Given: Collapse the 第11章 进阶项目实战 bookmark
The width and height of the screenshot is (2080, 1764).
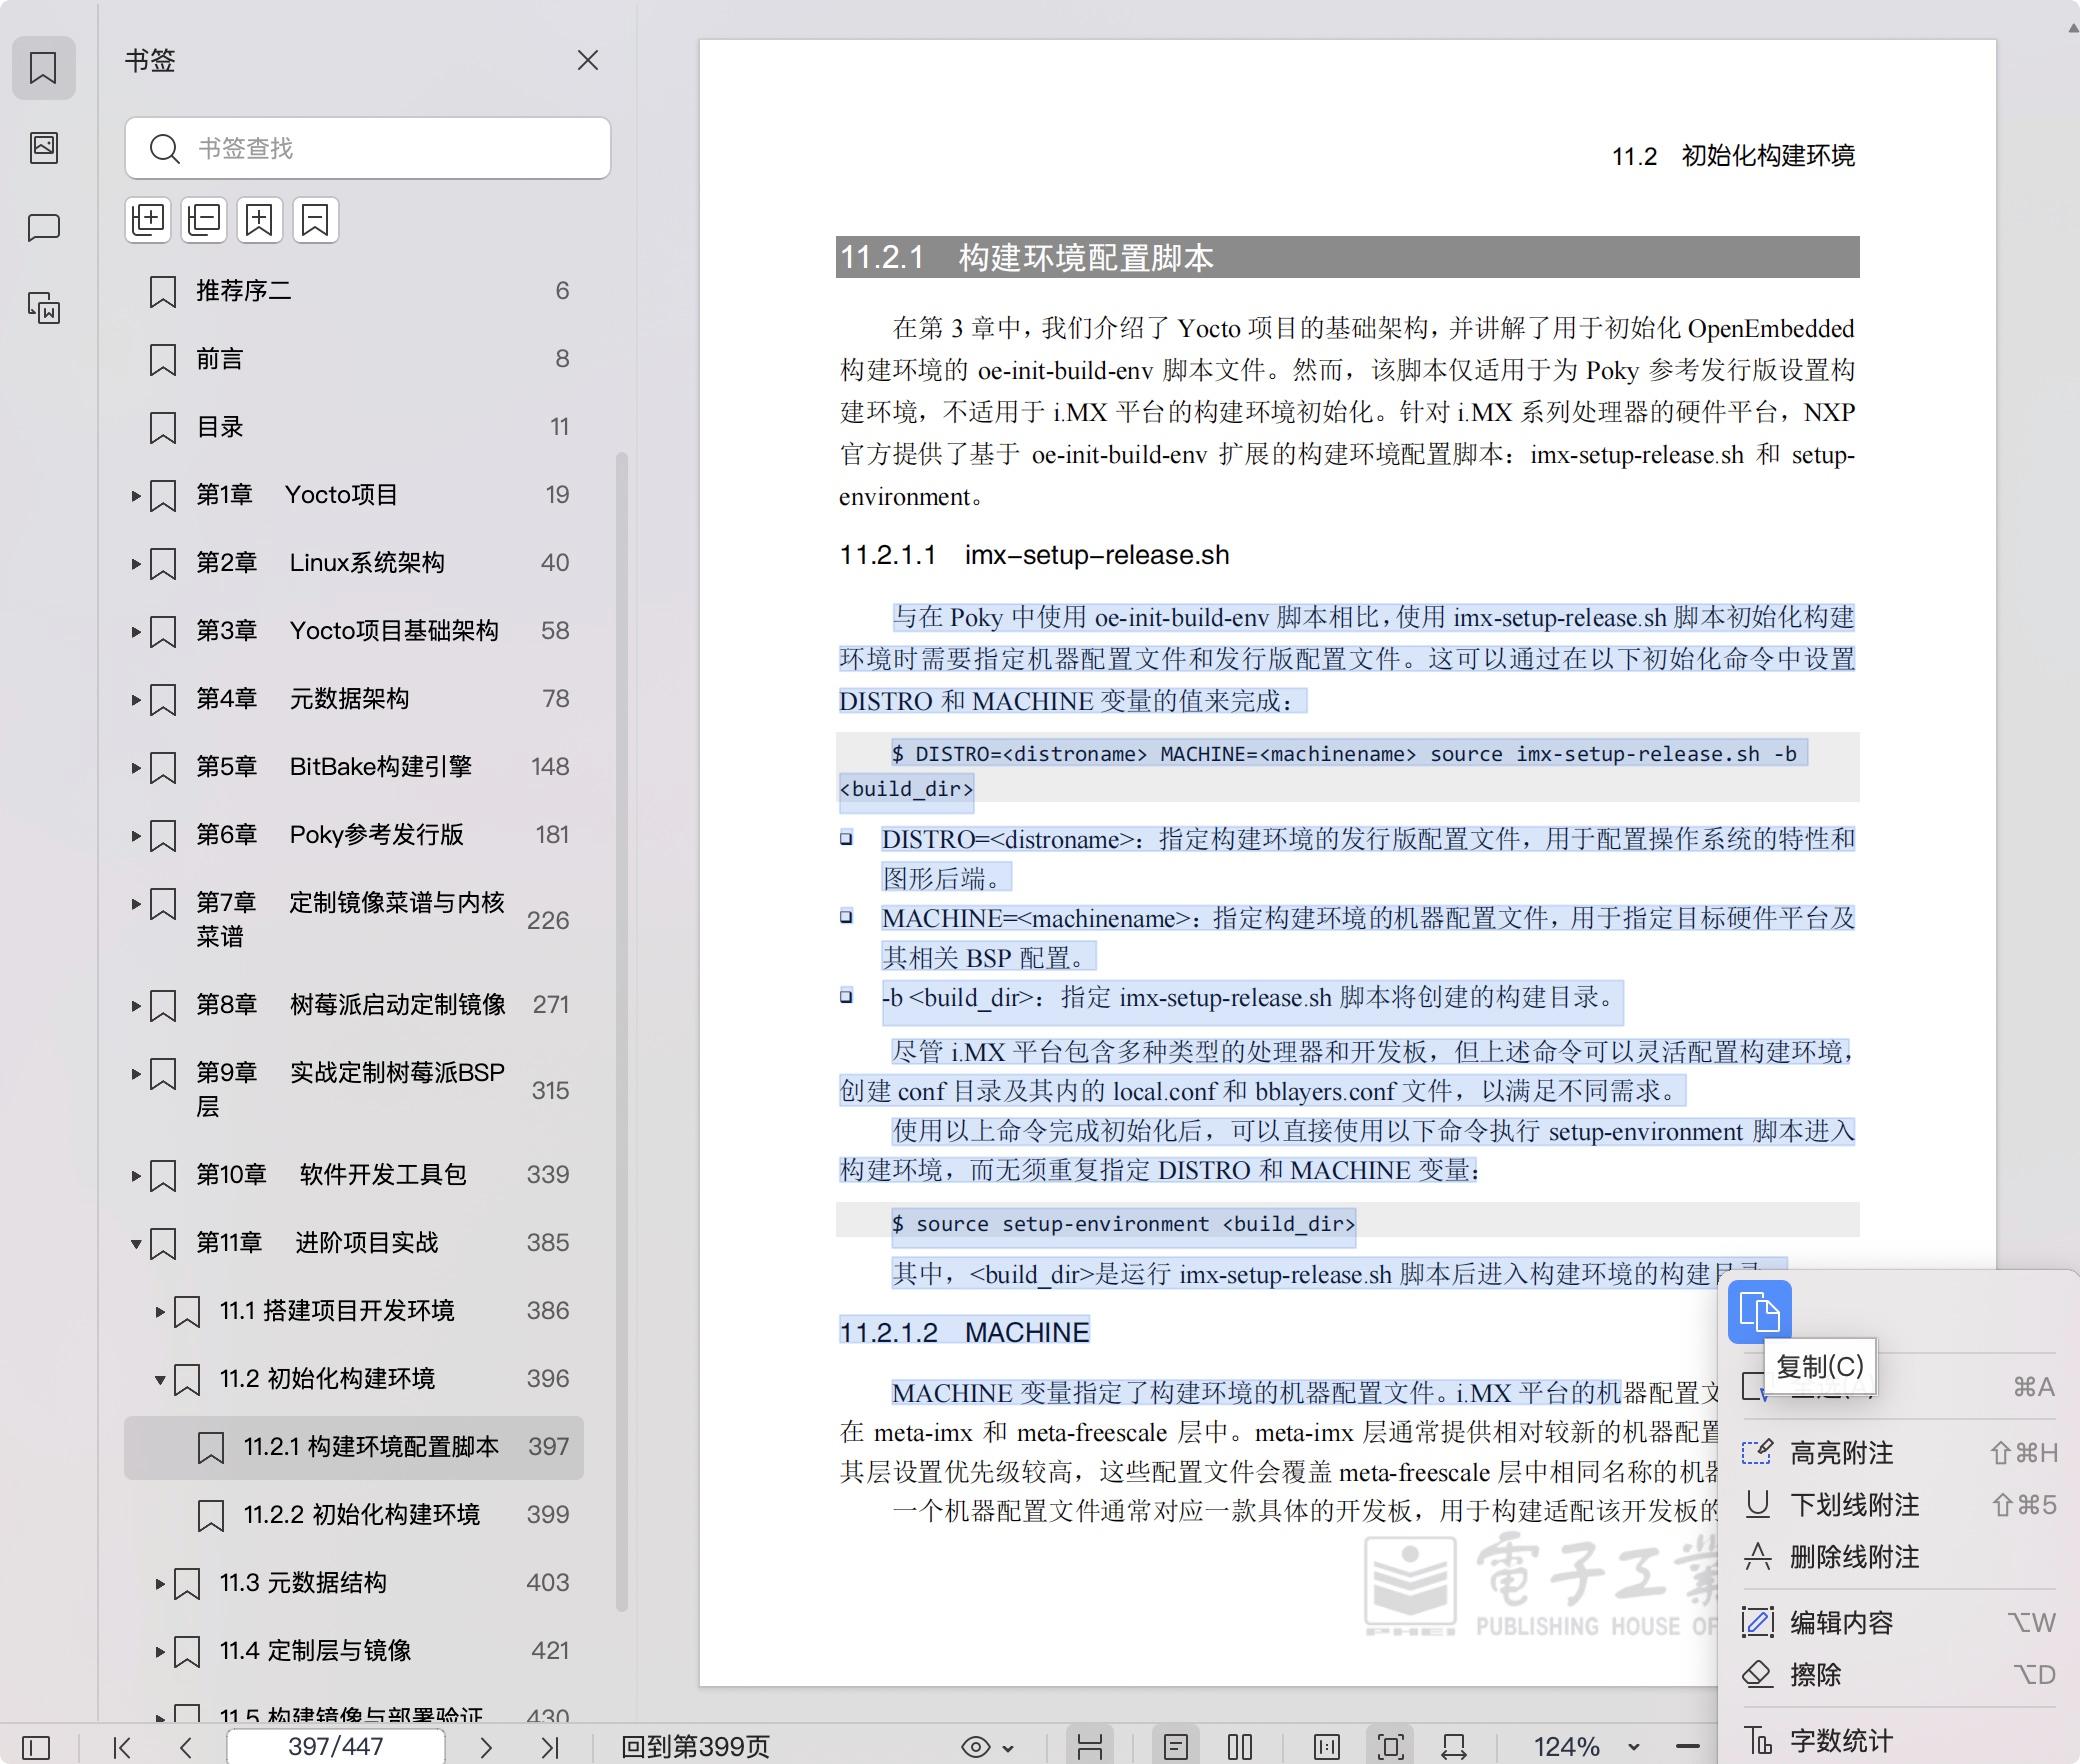Looking at the screenshot, I should (x=136, y=1243).
